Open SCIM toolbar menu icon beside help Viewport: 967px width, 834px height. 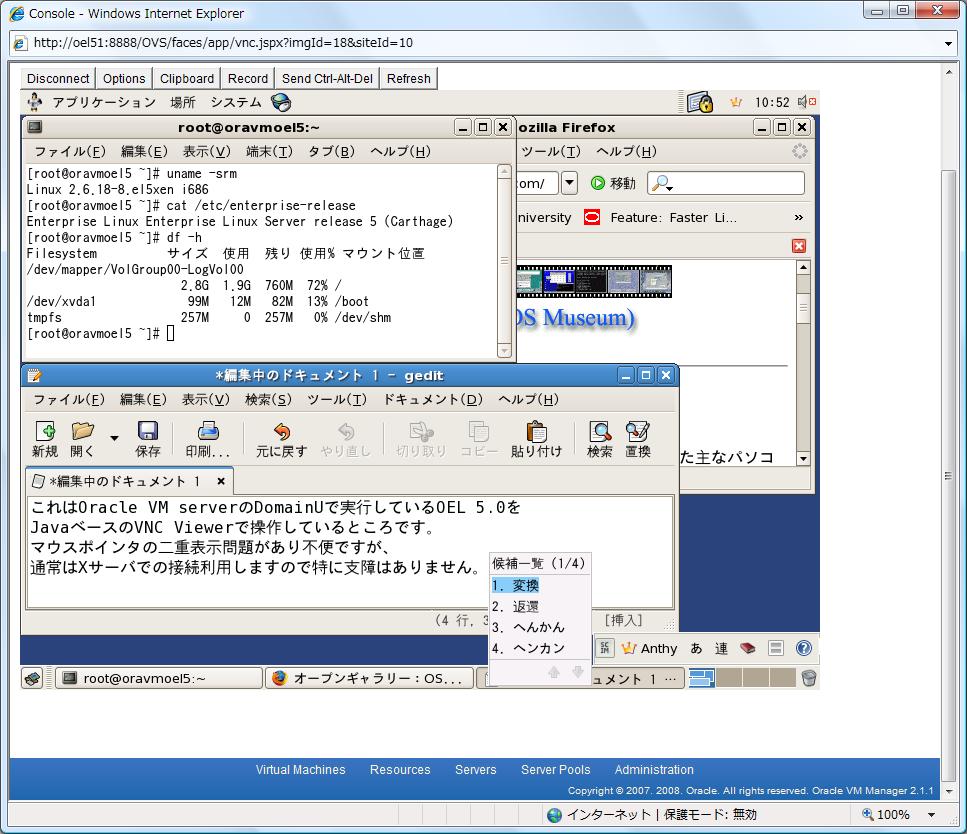(776, 648)
